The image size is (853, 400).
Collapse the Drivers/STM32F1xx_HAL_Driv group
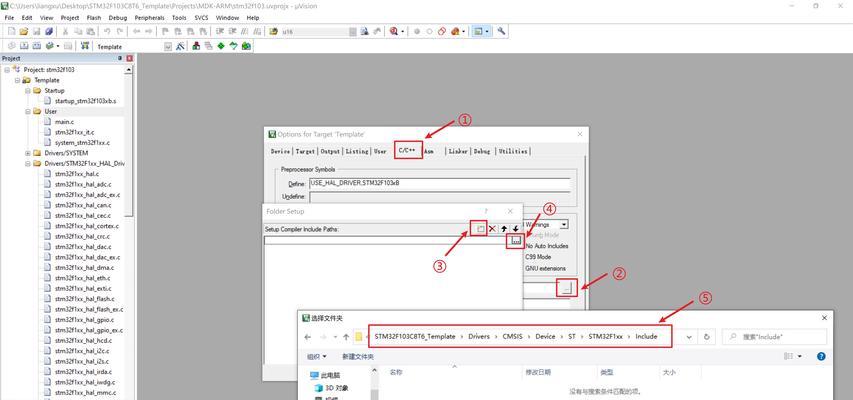(27, 163)
